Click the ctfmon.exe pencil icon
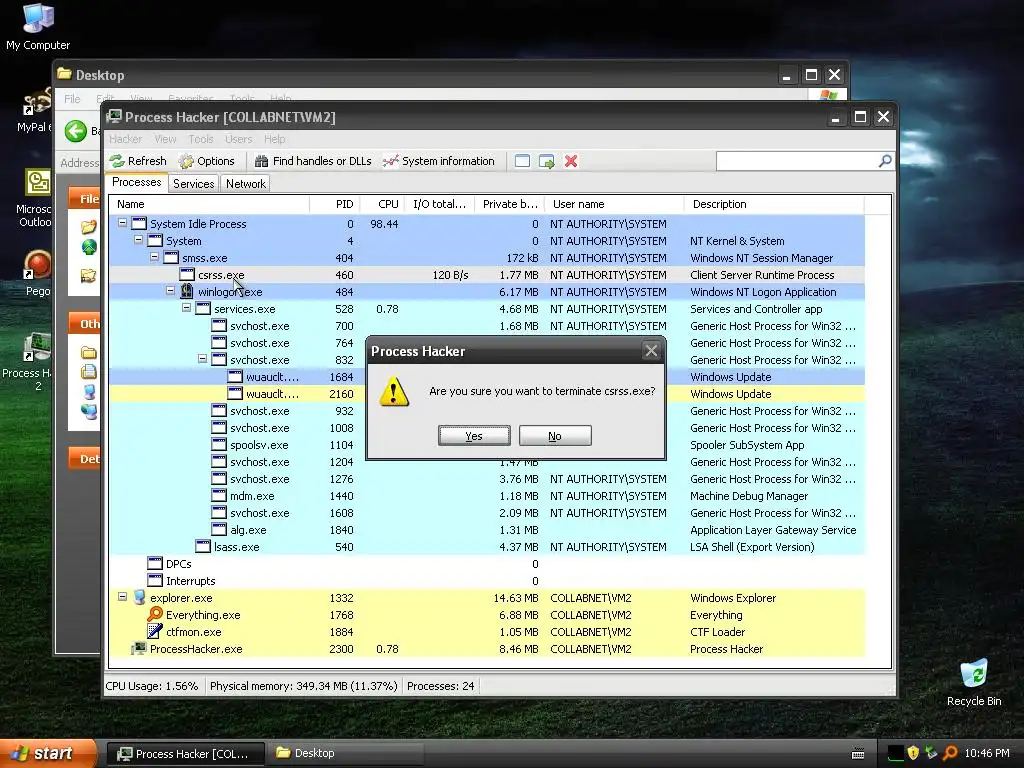 click(x=155, y=631)
